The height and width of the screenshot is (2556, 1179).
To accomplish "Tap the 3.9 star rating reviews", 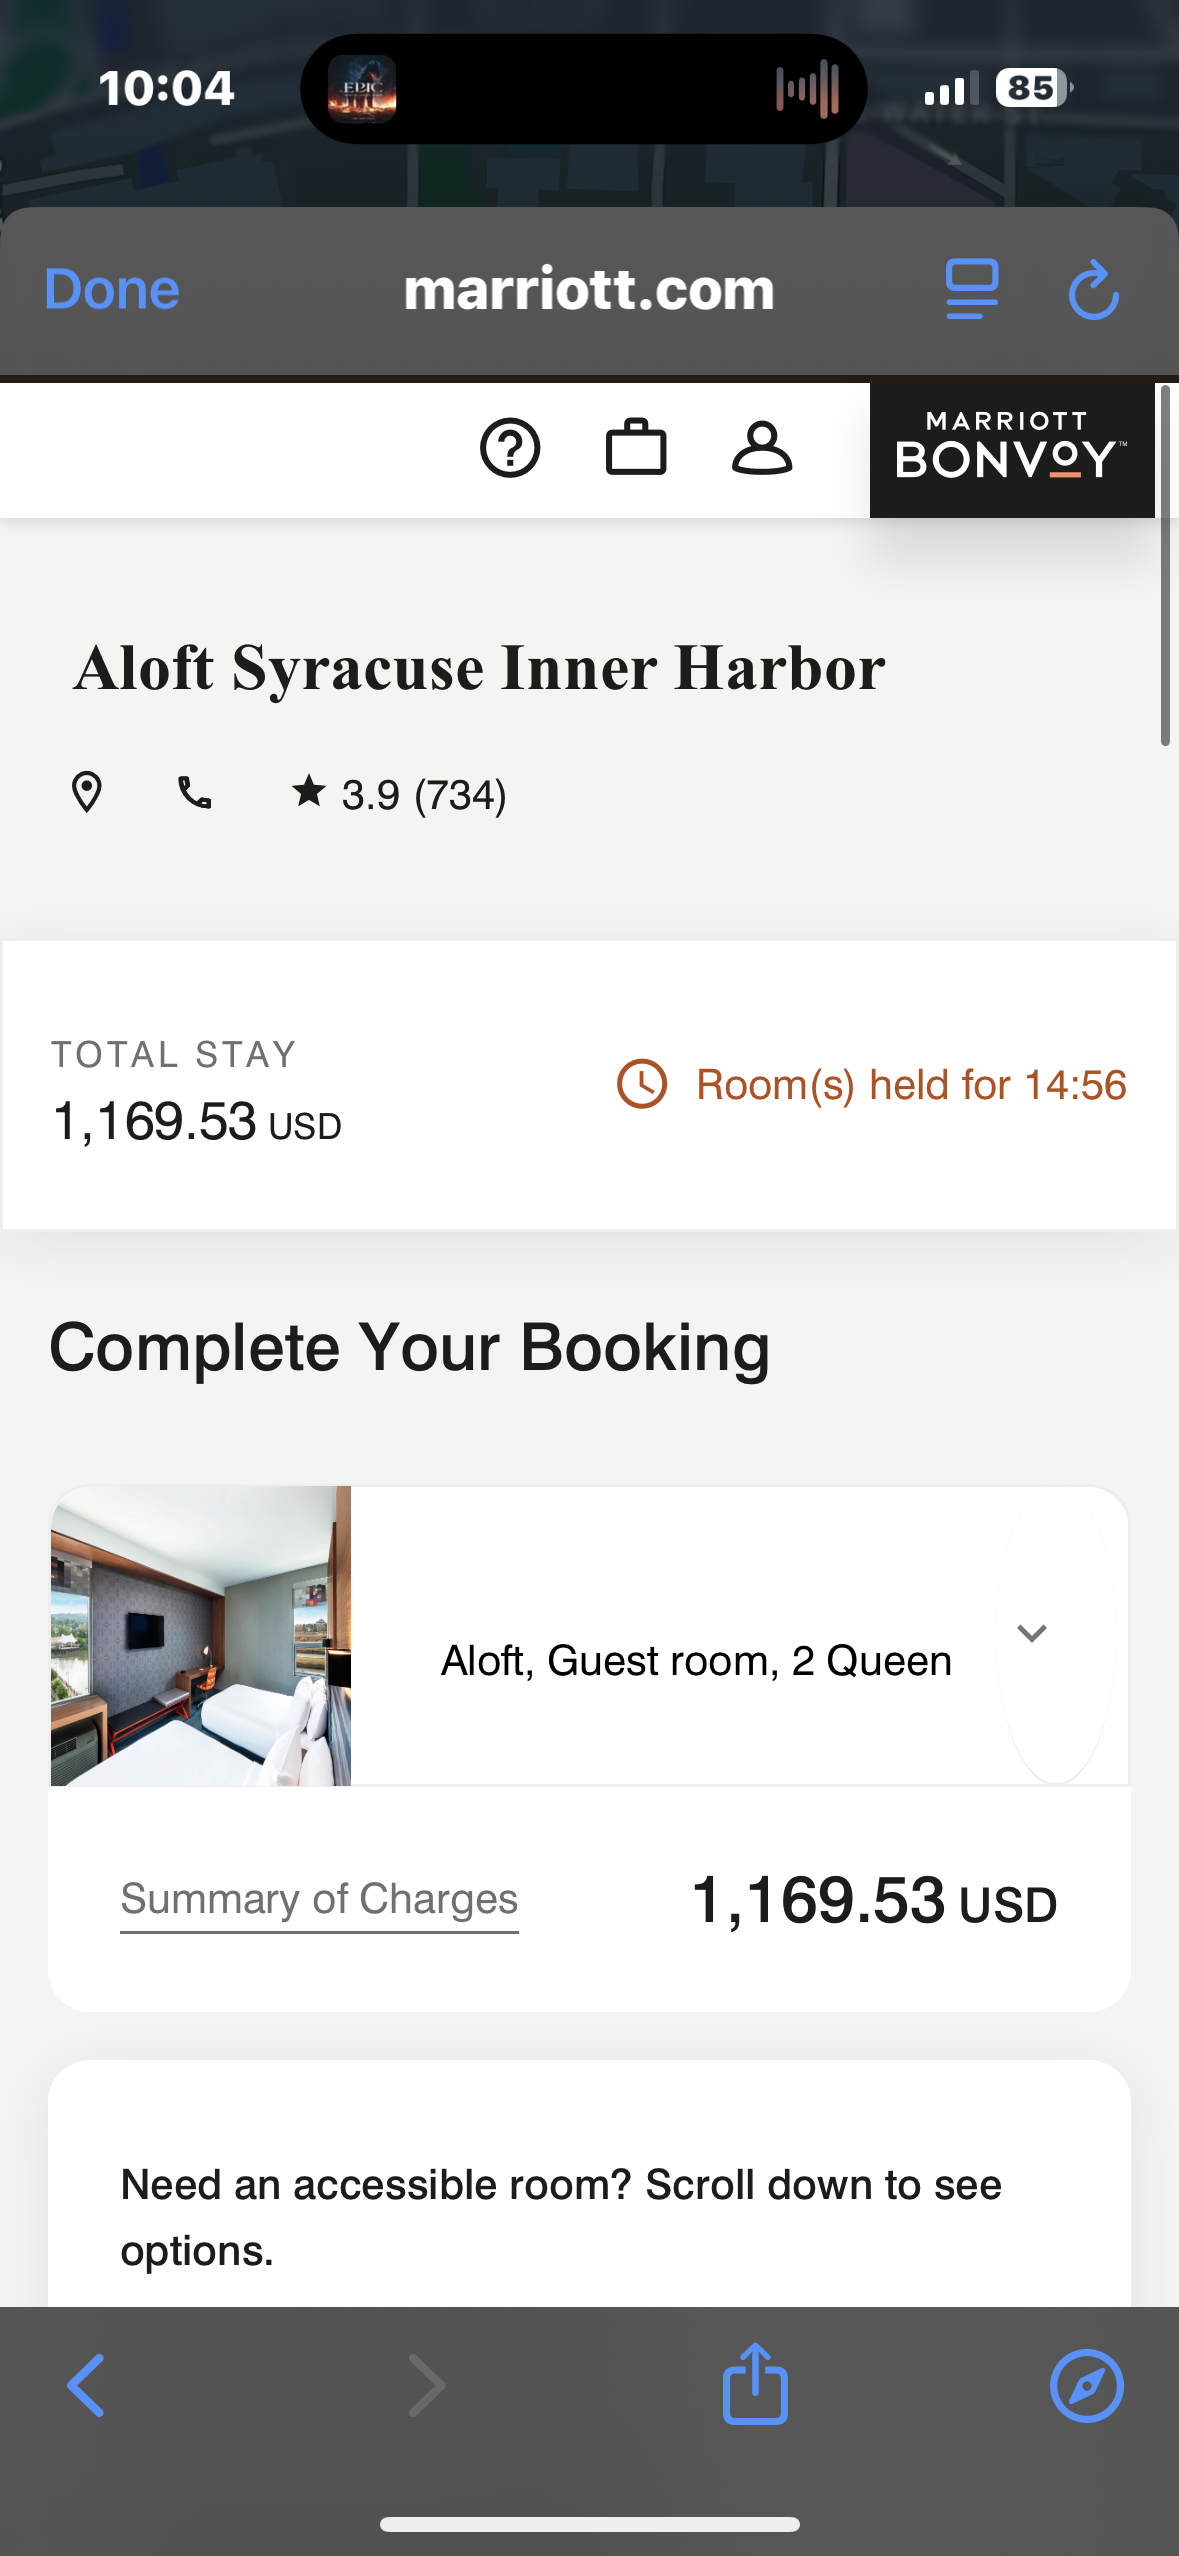I will [400, 795].
